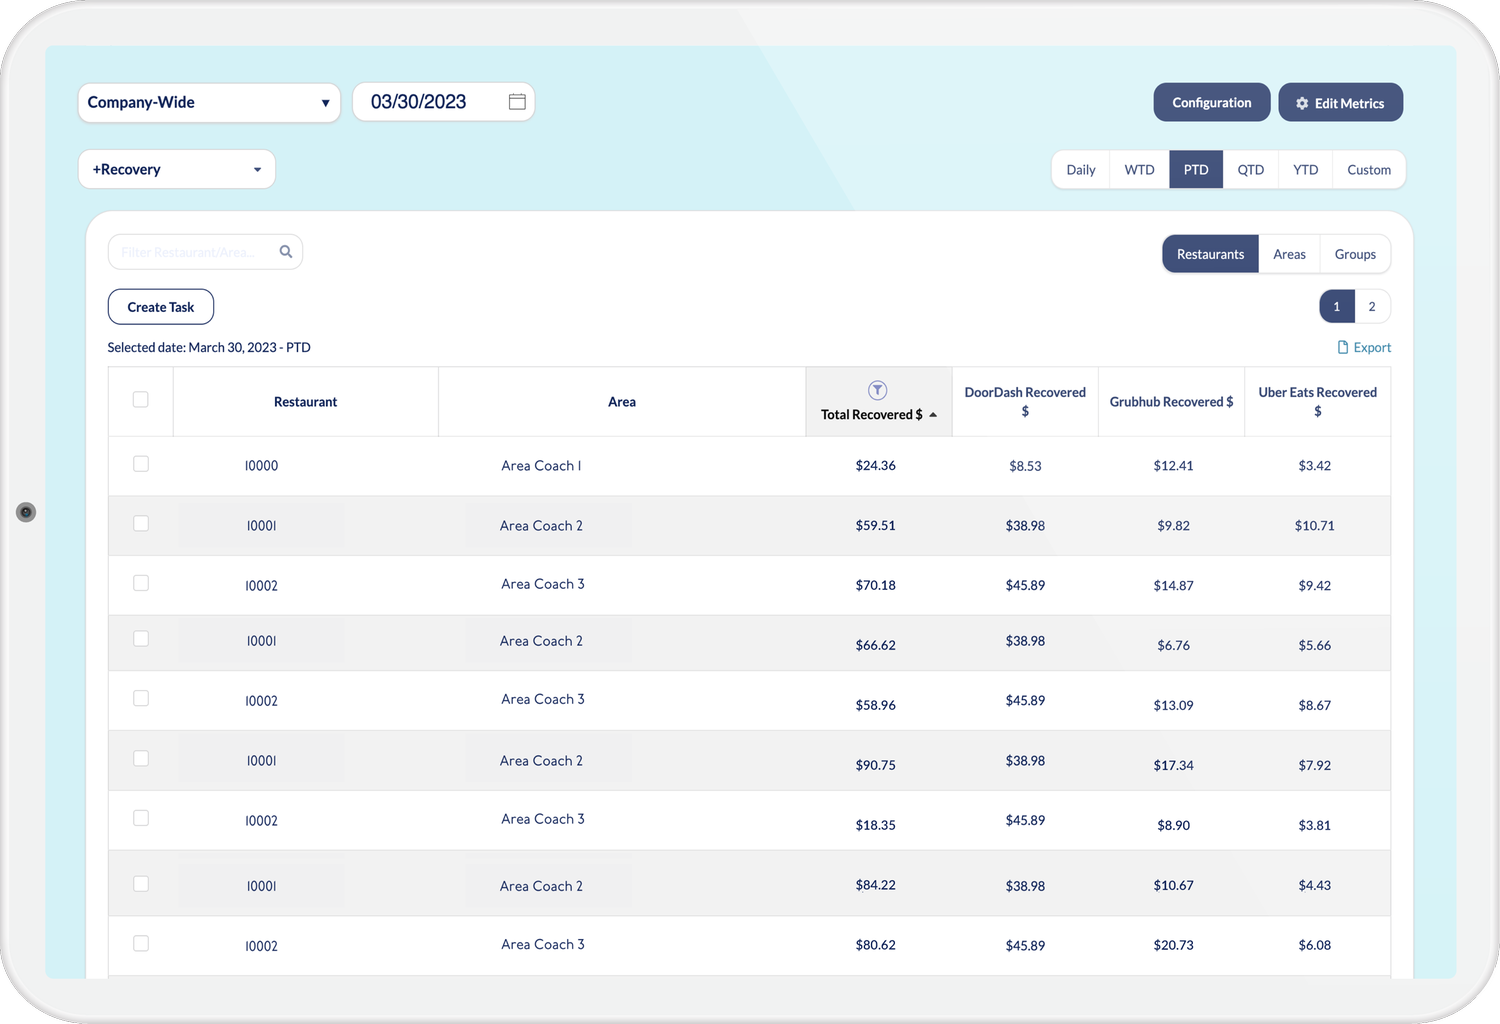Open the date field showing 03/30/2023
1500x1024 pixels.
click(x=430, y=101)
